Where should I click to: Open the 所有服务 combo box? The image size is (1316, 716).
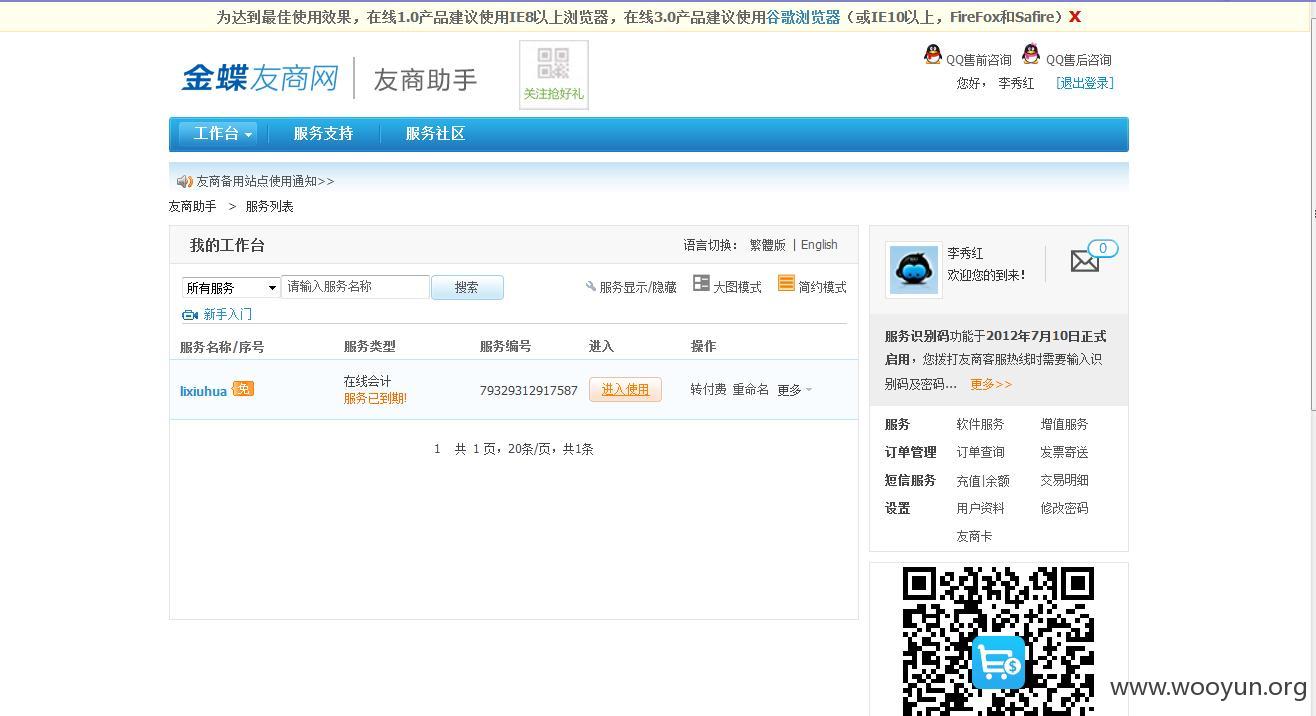click(231, 288)
